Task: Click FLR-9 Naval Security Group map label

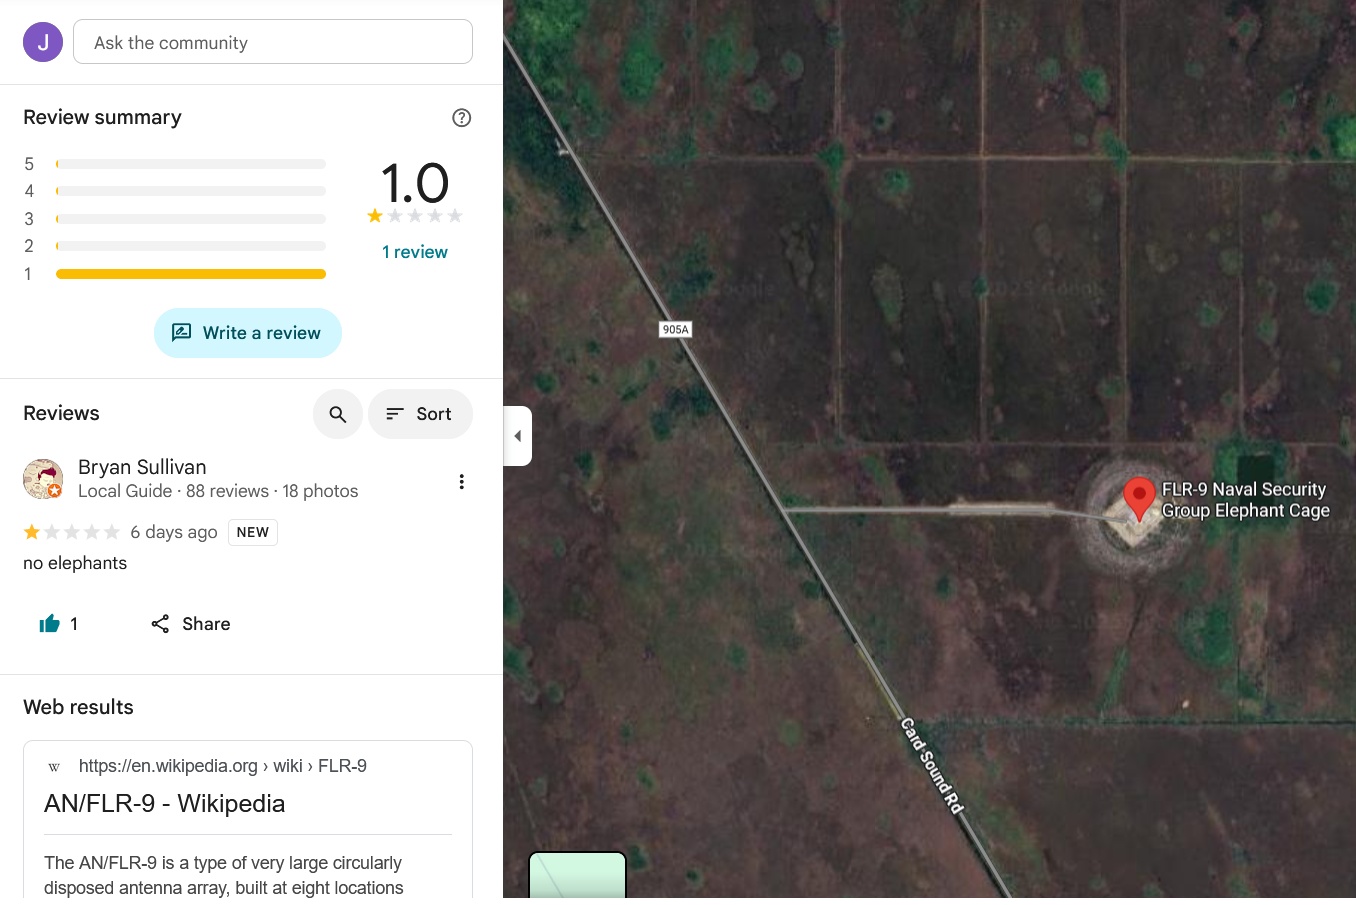Action: coord(1244,500)
